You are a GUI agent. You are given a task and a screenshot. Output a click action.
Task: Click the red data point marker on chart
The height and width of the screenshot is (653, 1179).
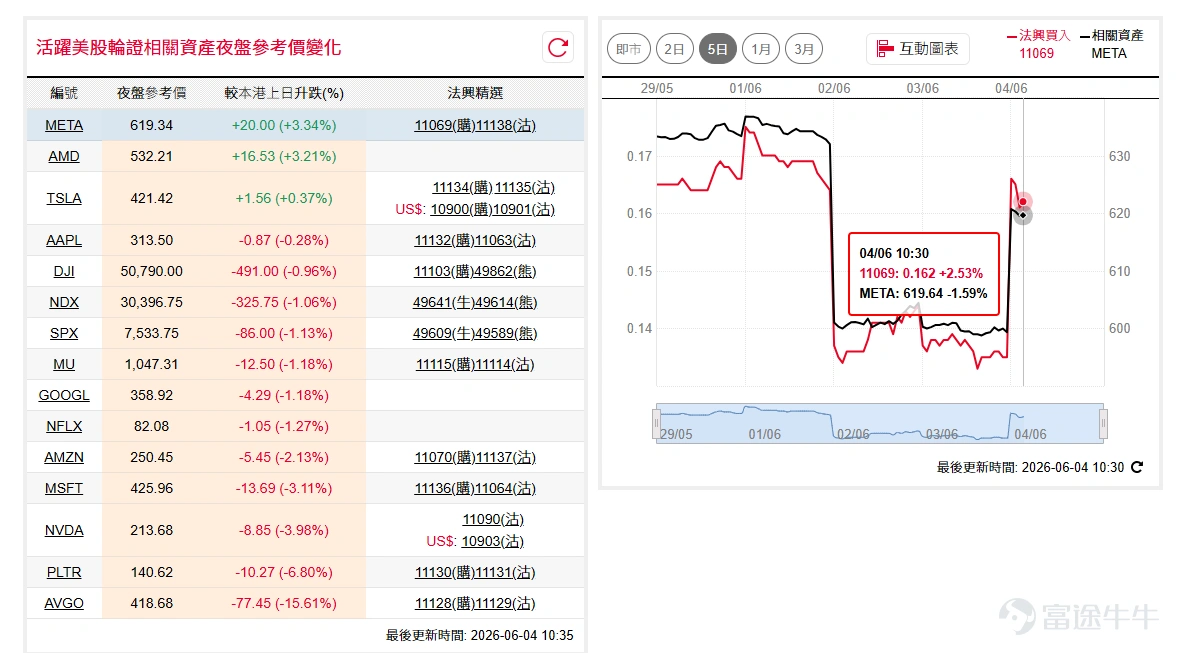pyautogui.click(x=1023, y=202)
